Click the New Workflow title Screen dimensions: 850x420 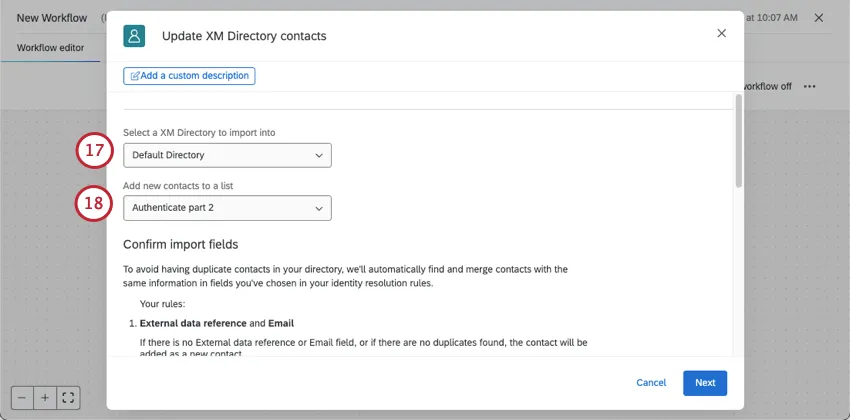(52, 18)
